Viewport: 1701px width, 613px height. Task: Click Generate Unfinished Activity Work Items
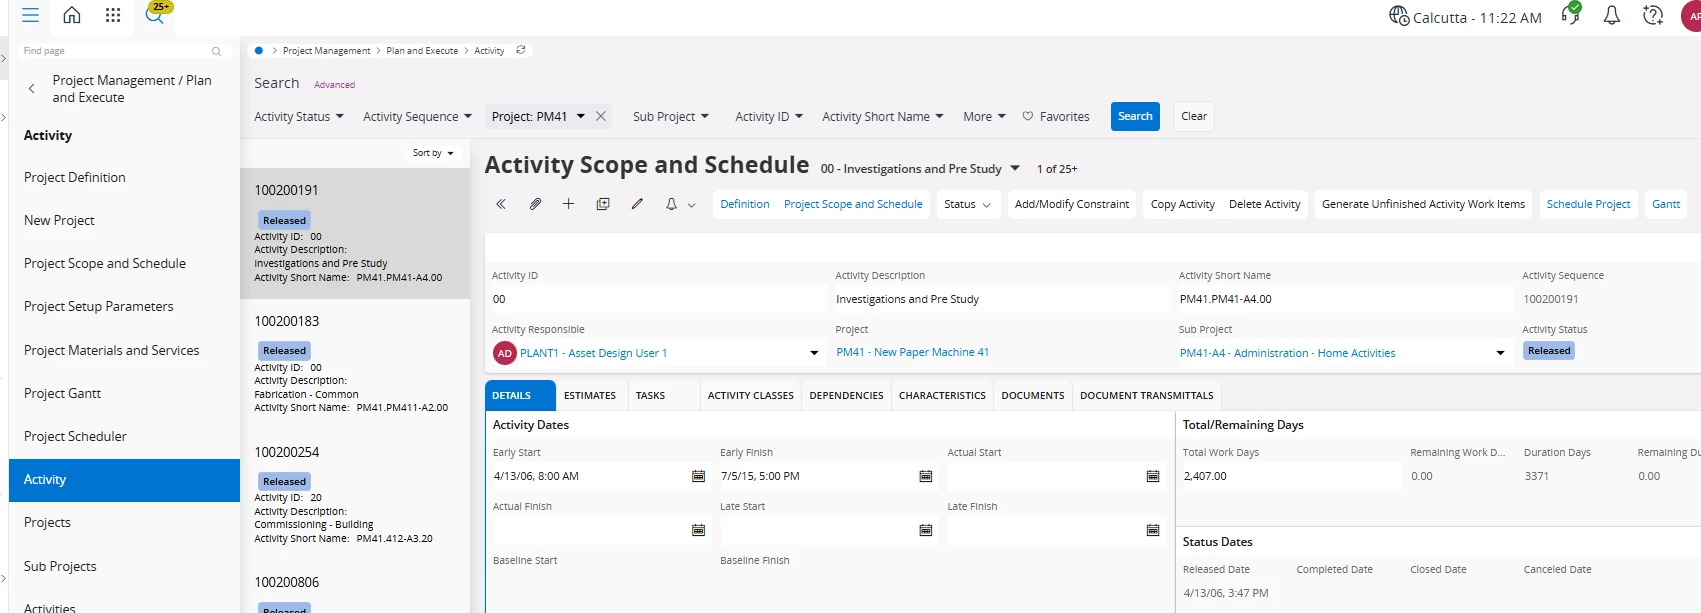pyautogui.click(x=1424, y=204)
